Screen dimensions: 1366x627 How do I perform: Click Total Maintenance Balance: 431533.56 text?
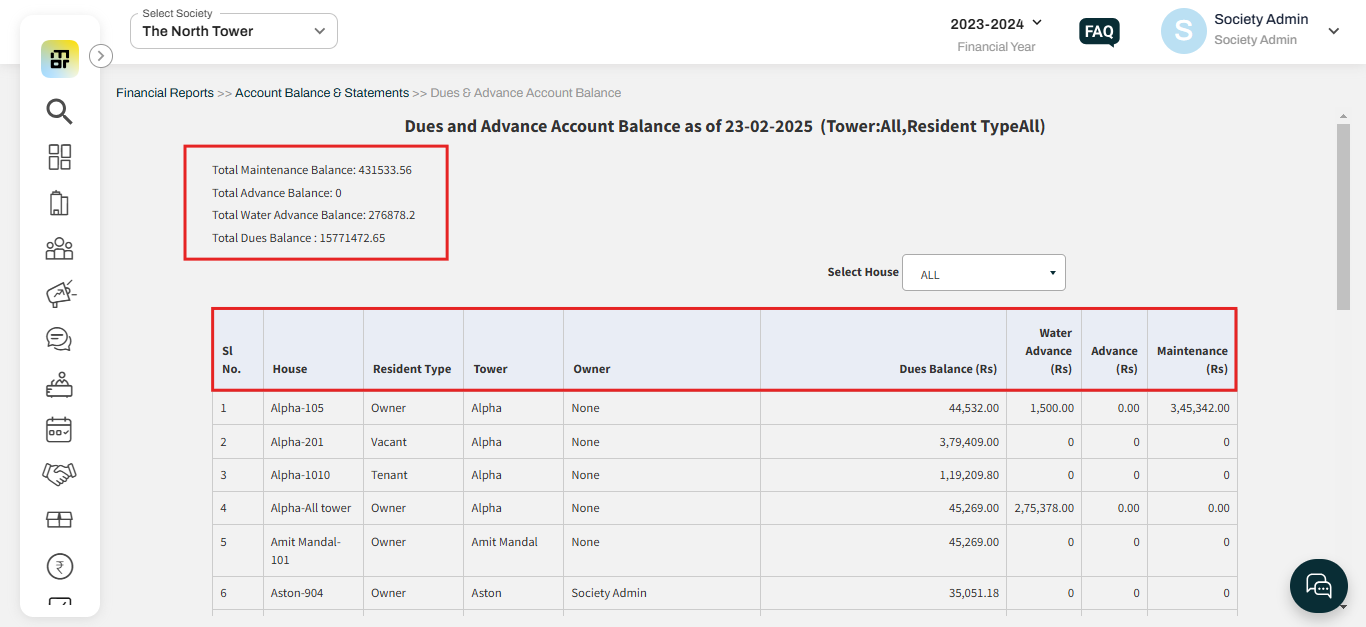tap(312, 170)
